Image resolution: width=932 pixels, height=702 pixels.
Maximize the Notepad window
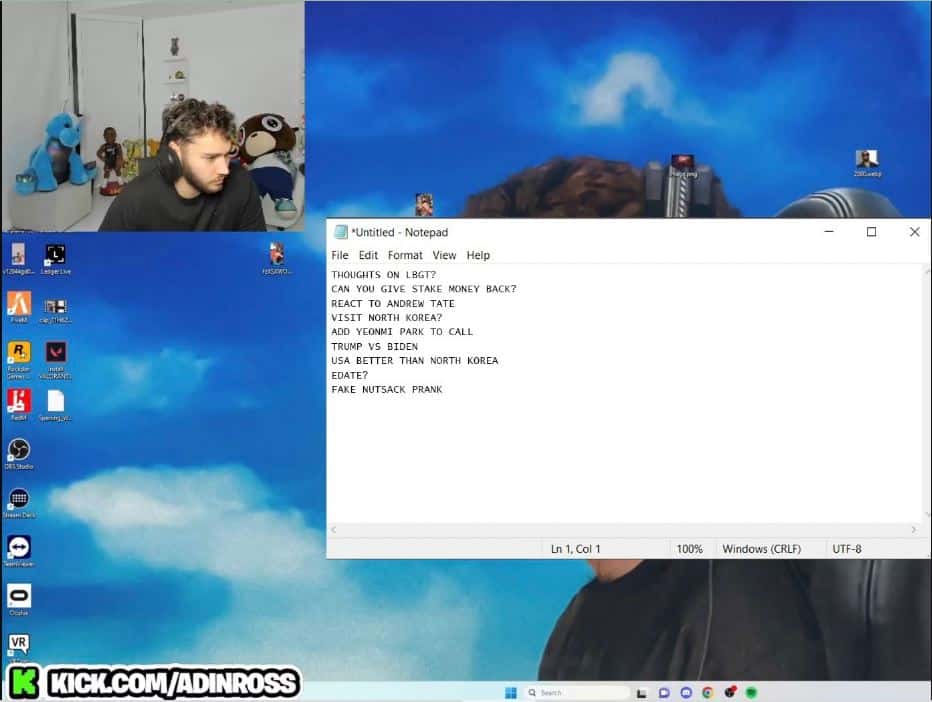871,231
